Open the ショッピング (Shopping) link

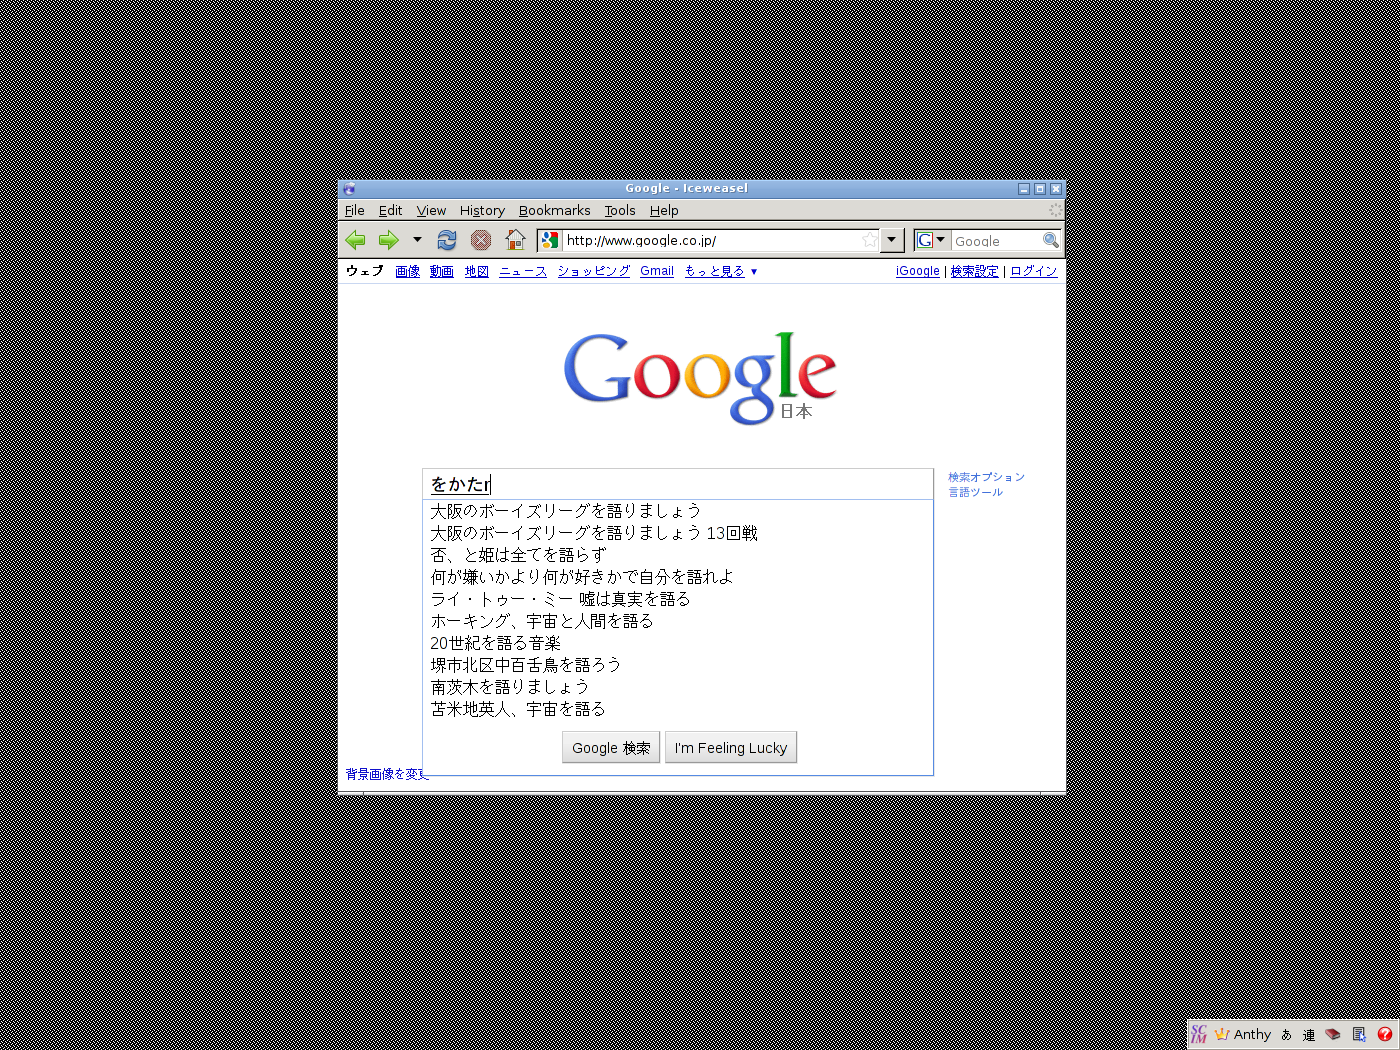pyautogui.click(x=594, y=271)
